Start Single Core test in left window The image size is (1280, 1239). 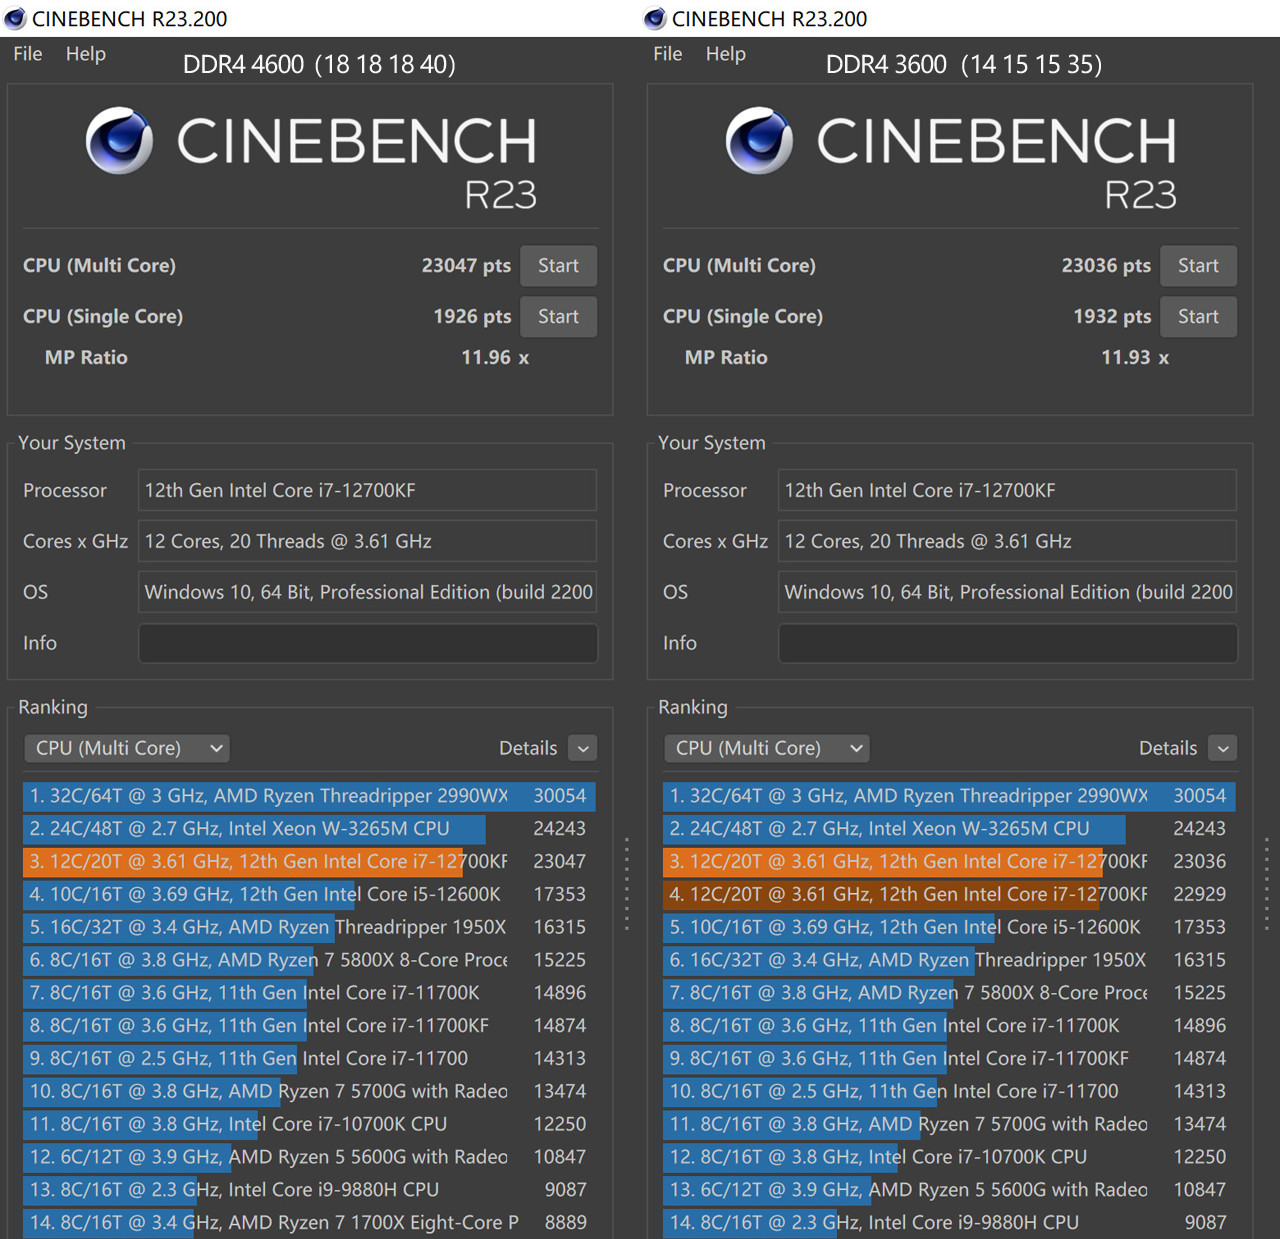tap(558, 317)
